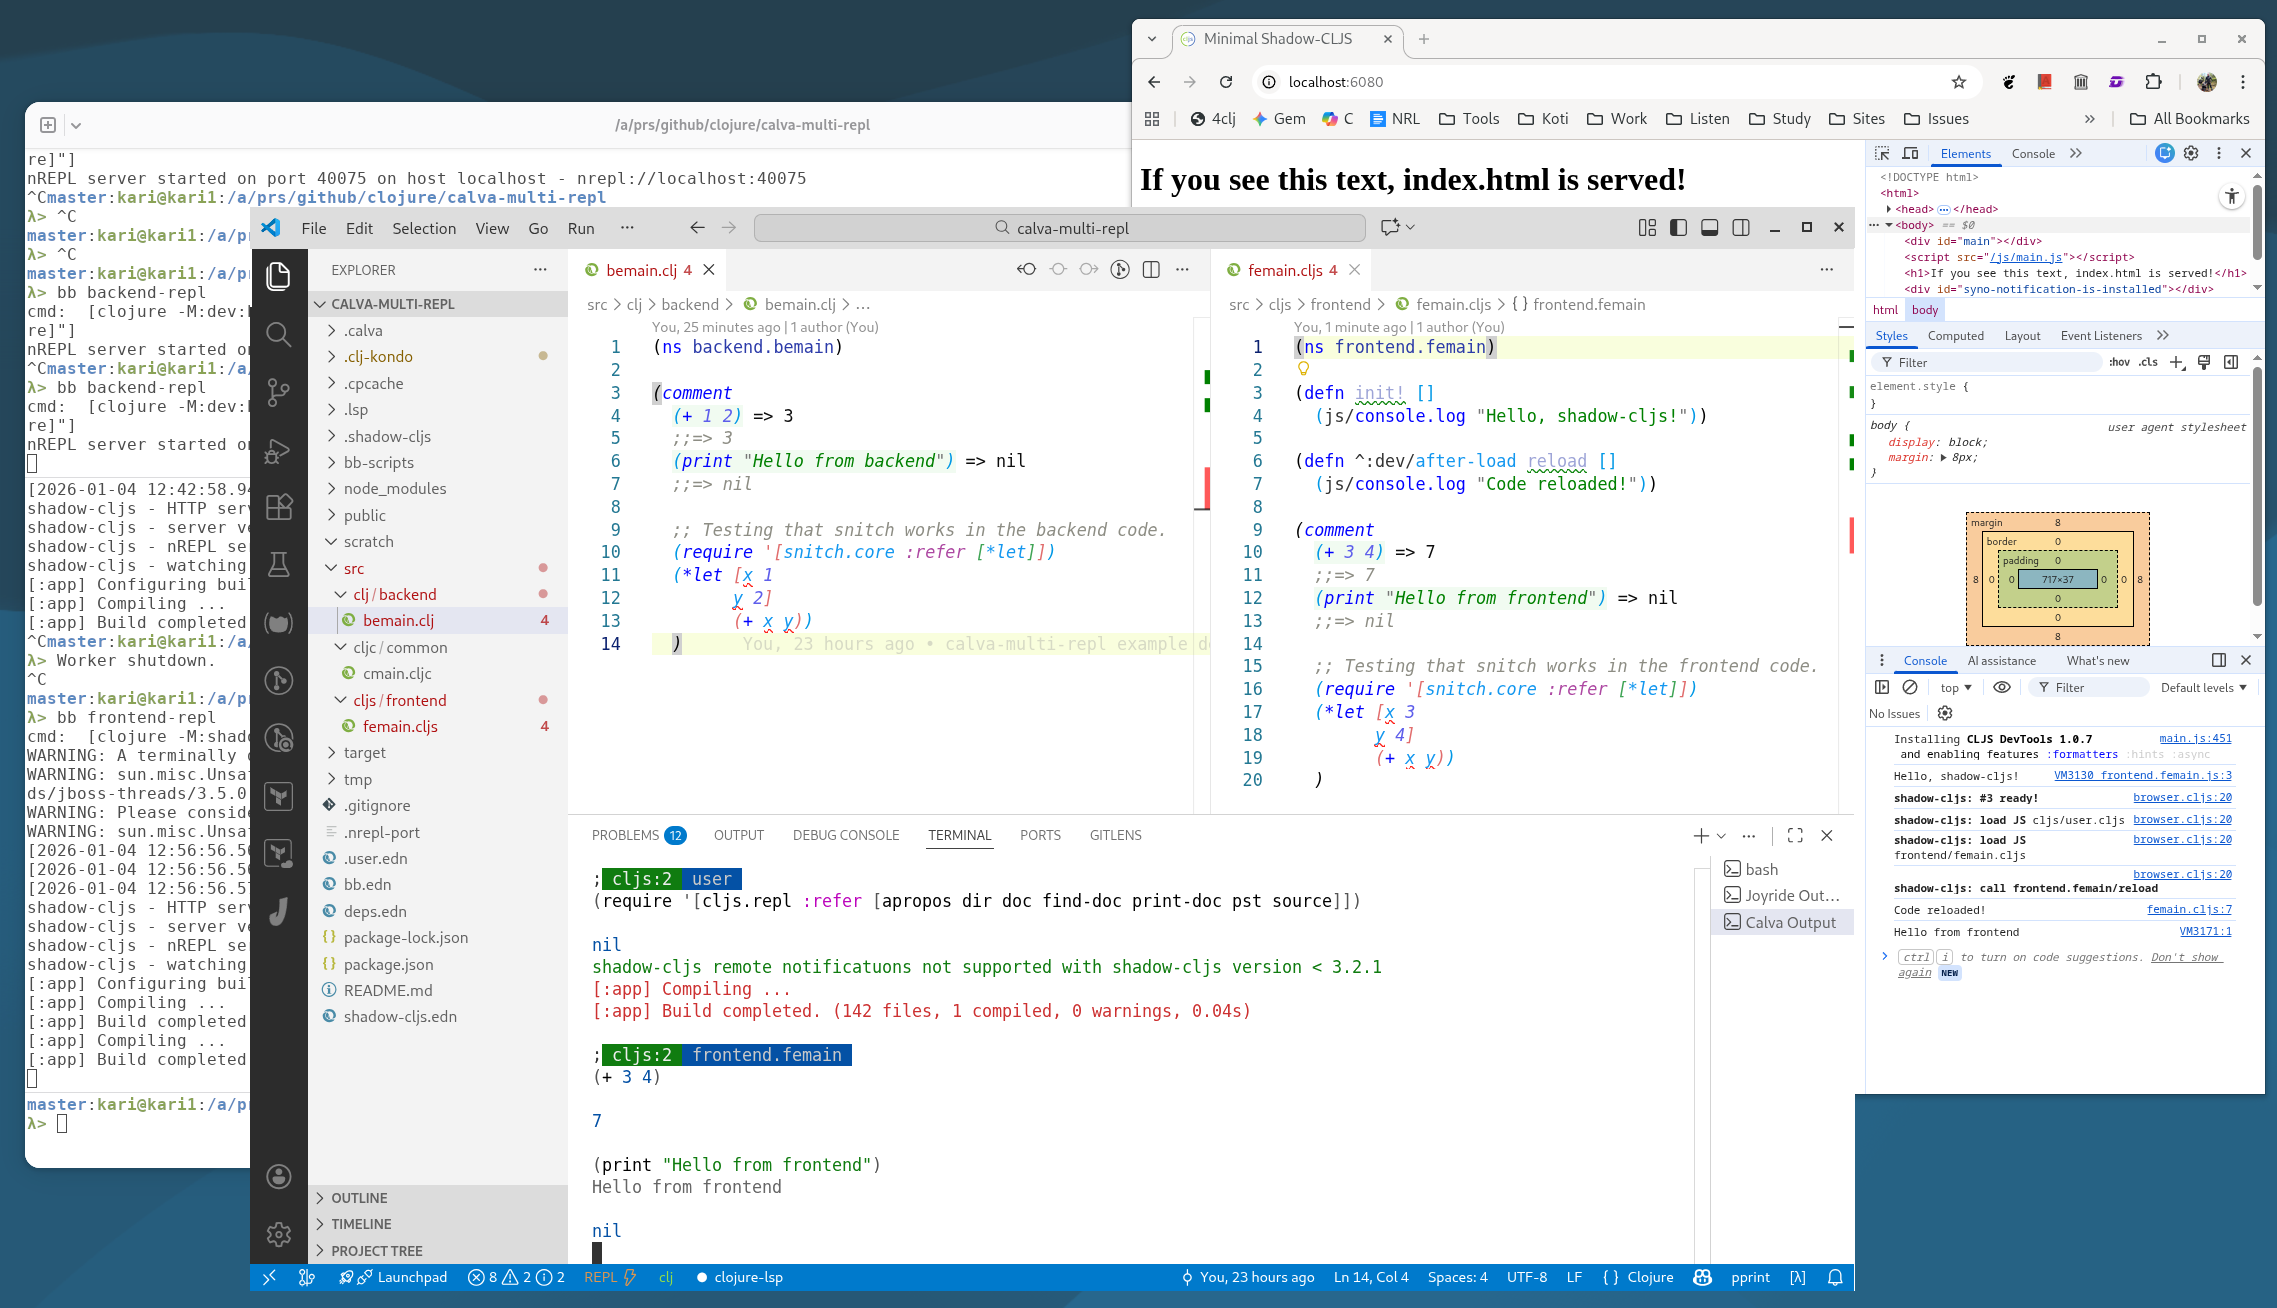Open Search in the VS Code Activity Bar
The image size is (2277, 1308).
point(278,335)
